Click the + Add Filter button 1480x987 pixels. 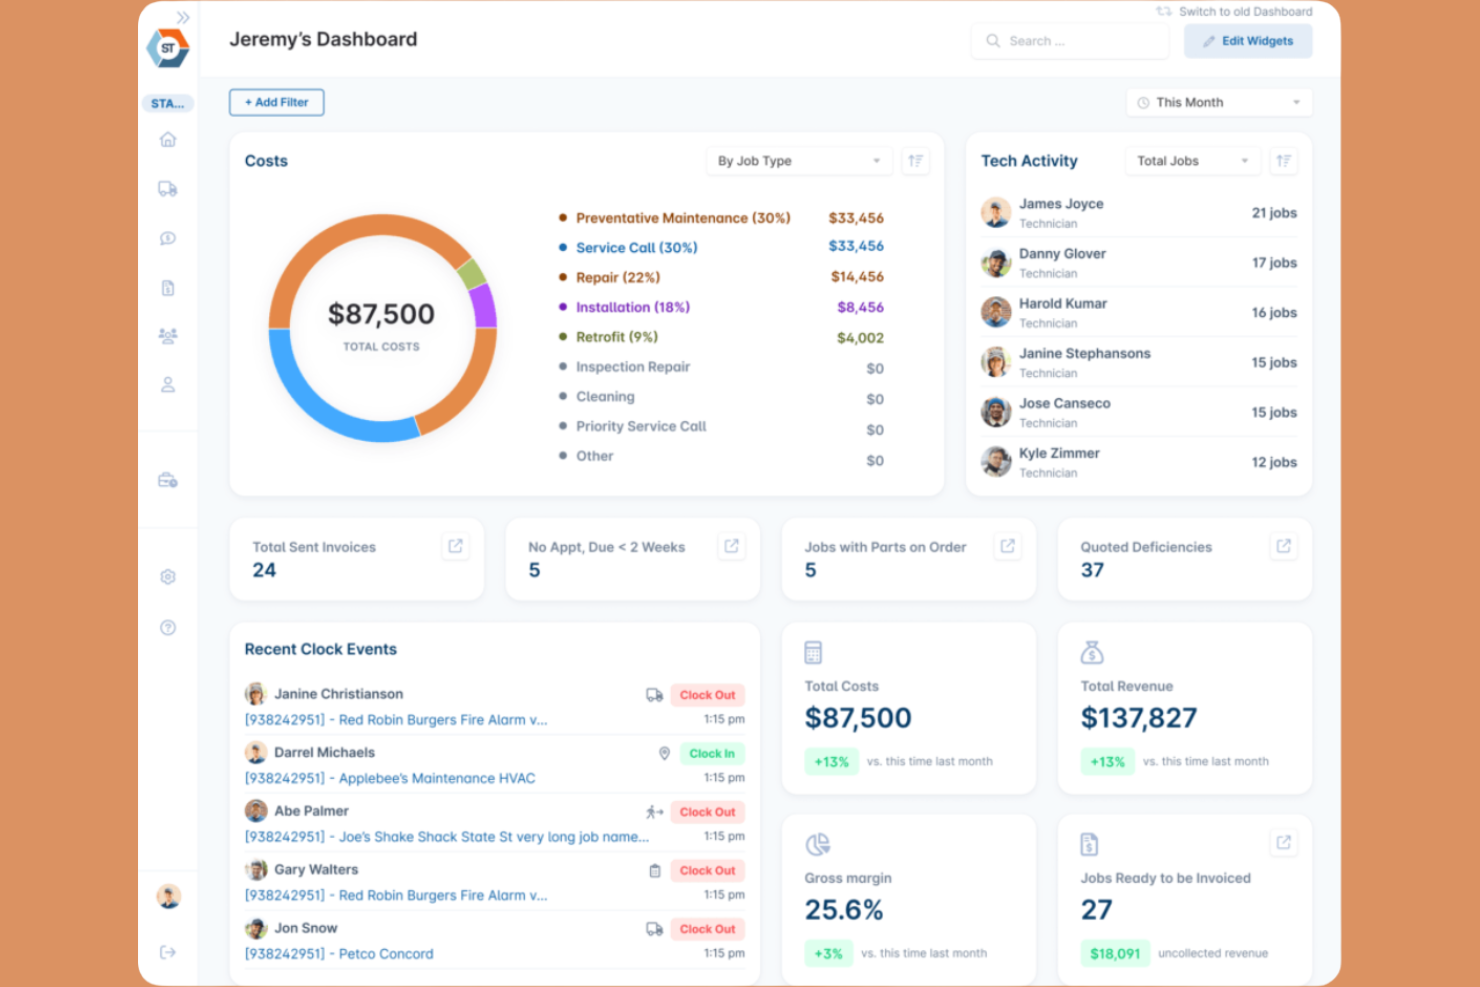[x=277, y=102]
